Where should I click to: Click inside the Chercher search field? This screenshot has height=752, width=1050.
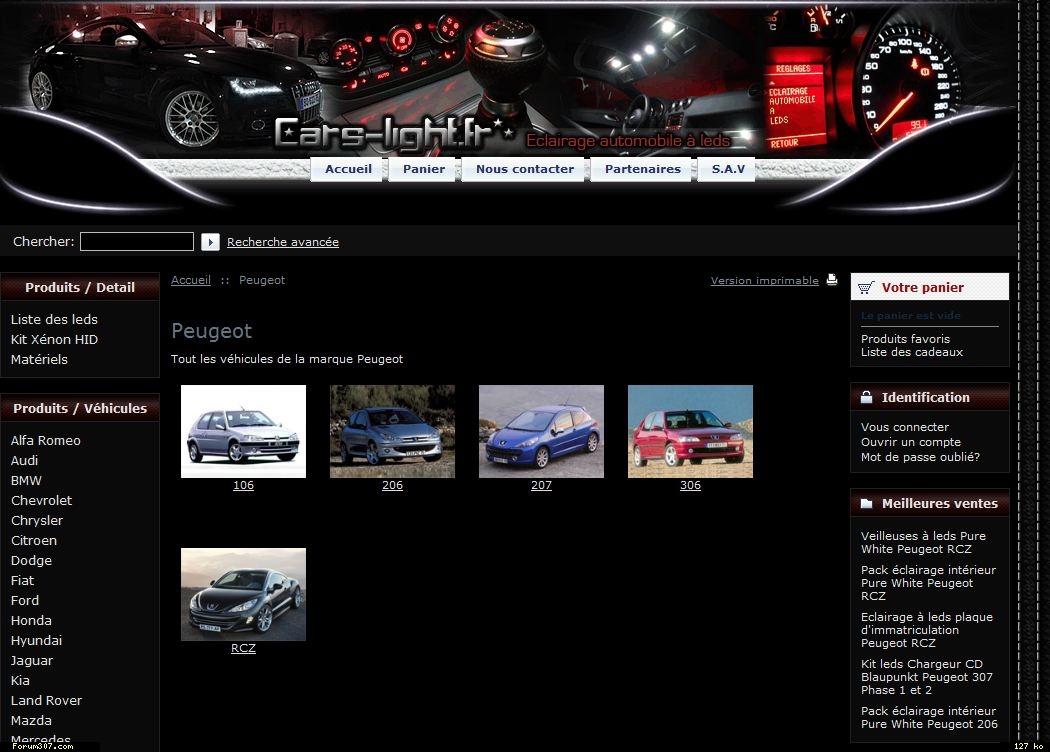137,242
